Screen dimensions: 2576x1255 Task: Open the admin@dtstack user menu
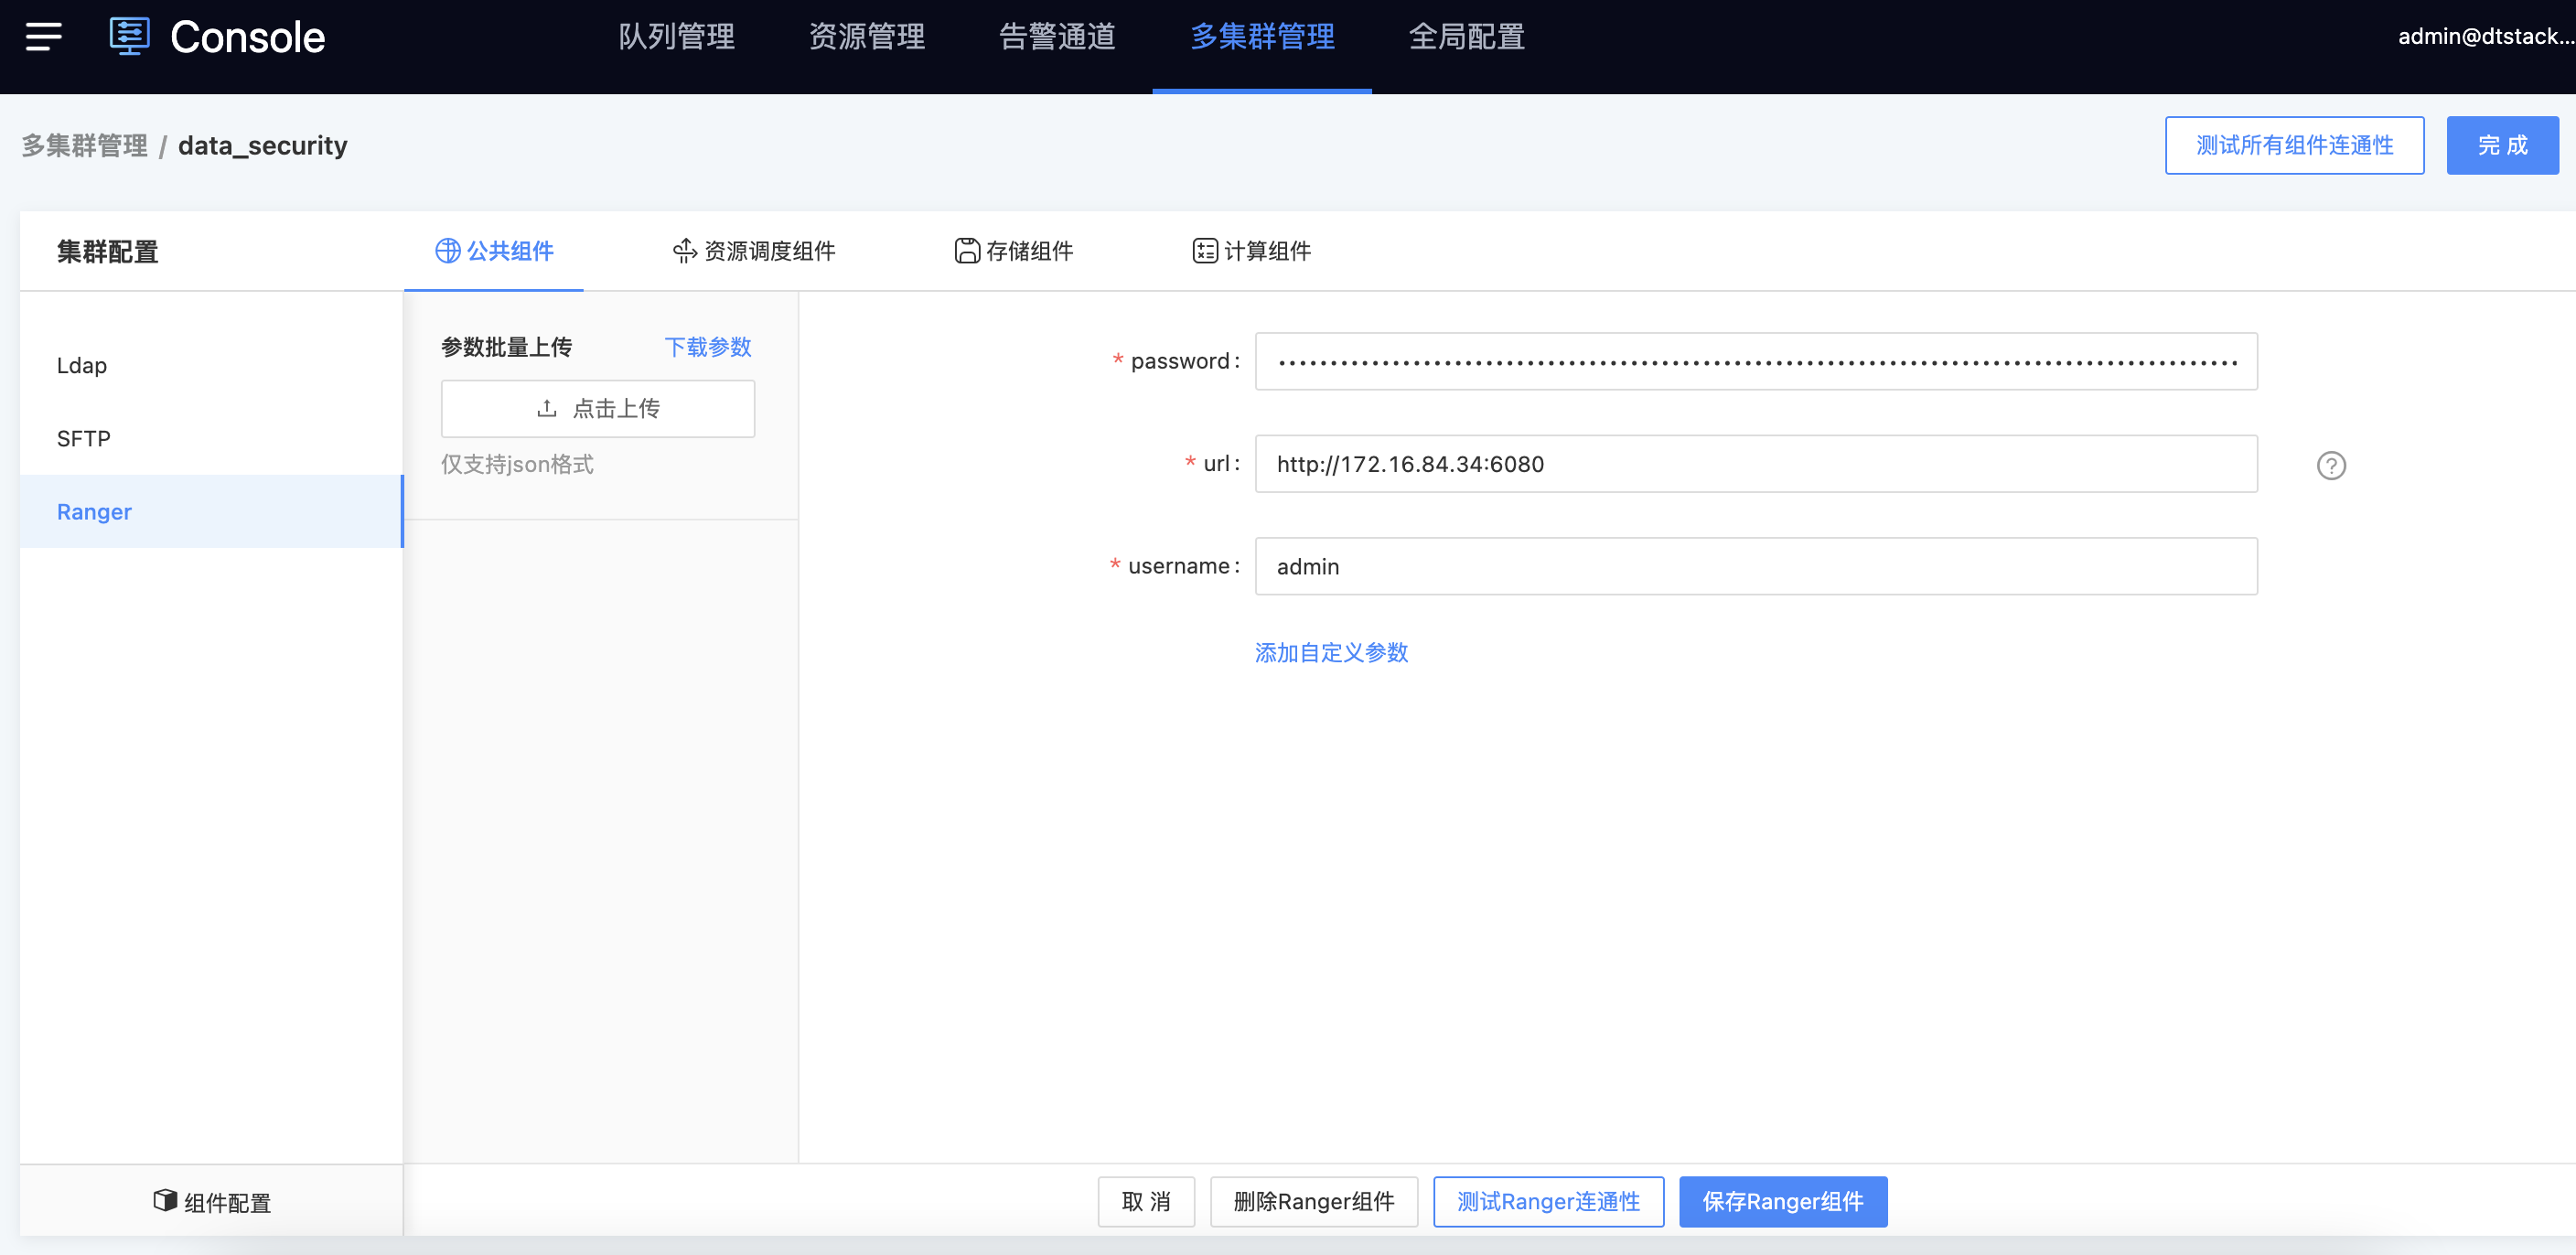(2485, 37)
